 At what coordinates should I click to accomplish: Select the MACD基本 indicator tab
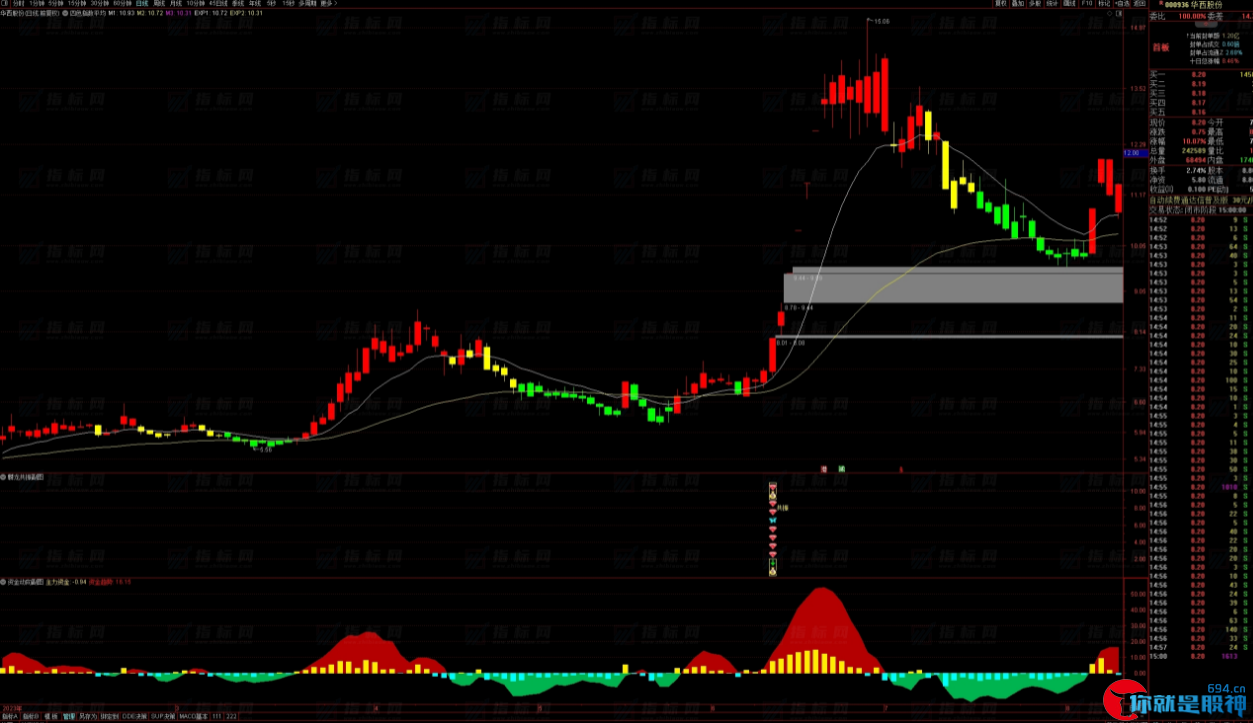pos(193,717)
